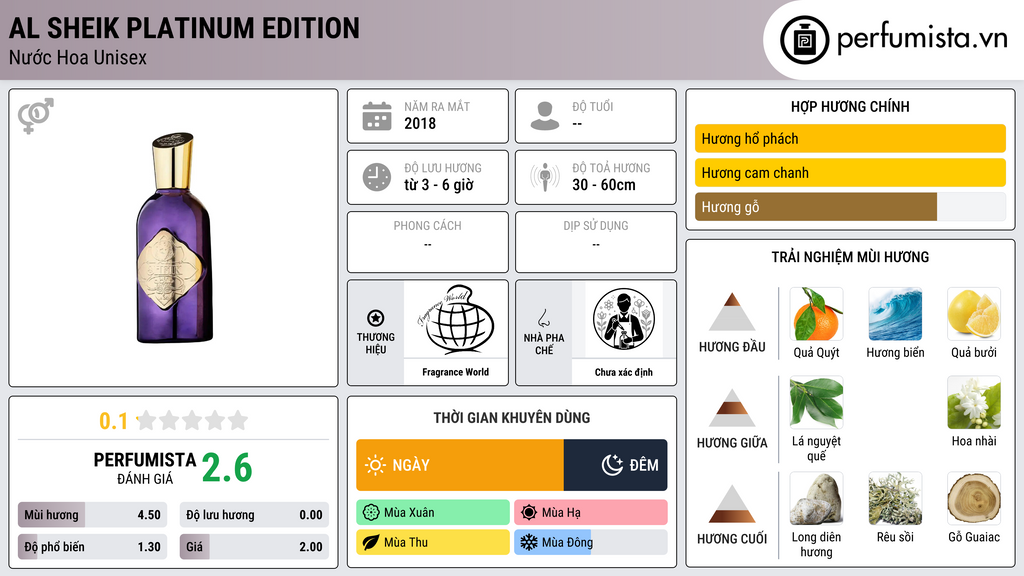
Task: Click the Hương đầu pyramid icon
Action: point(732,312)
